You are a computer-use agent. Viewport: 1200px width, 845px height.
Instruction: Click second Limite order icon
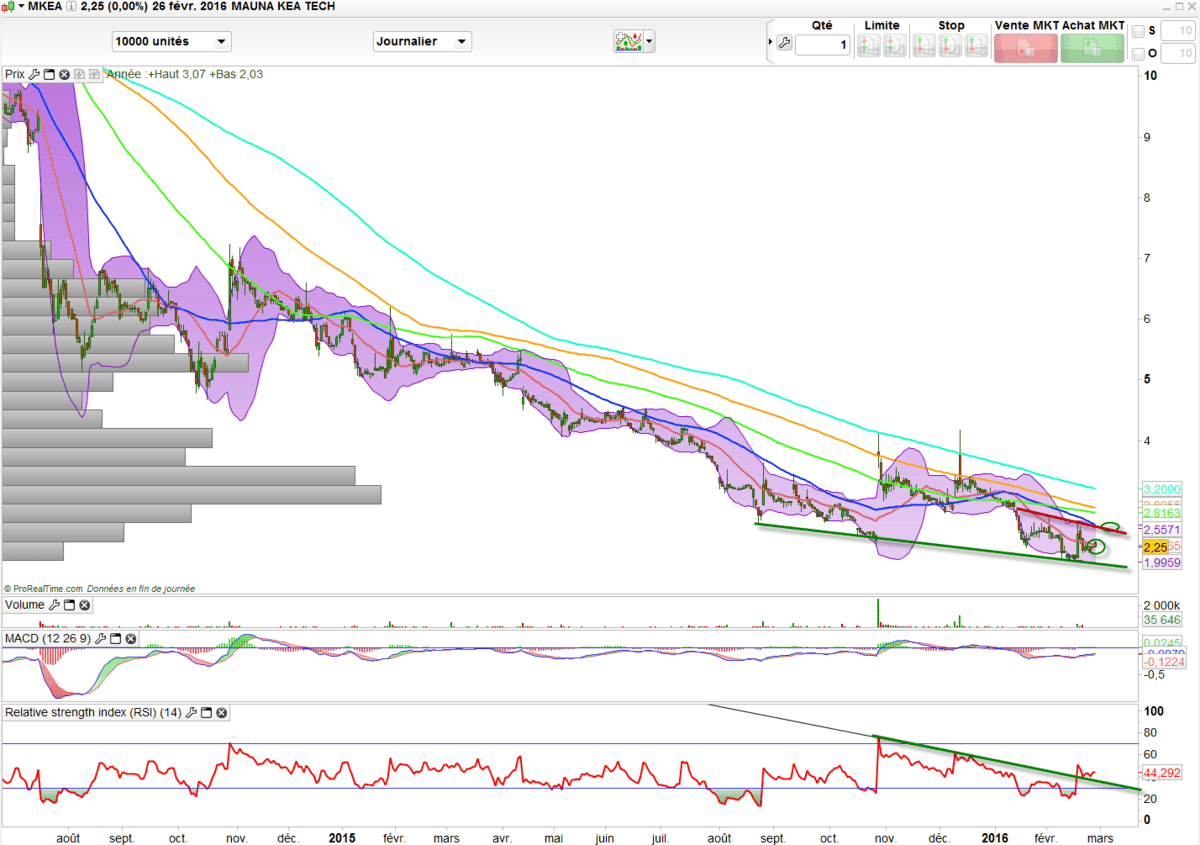click(895, 46)
